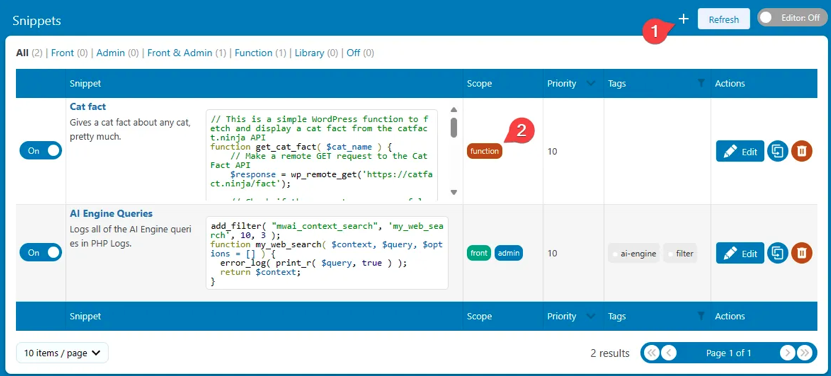Open the Cat fact snippet title
Screen dimensions: 831x376
click(x=88, y=107)
